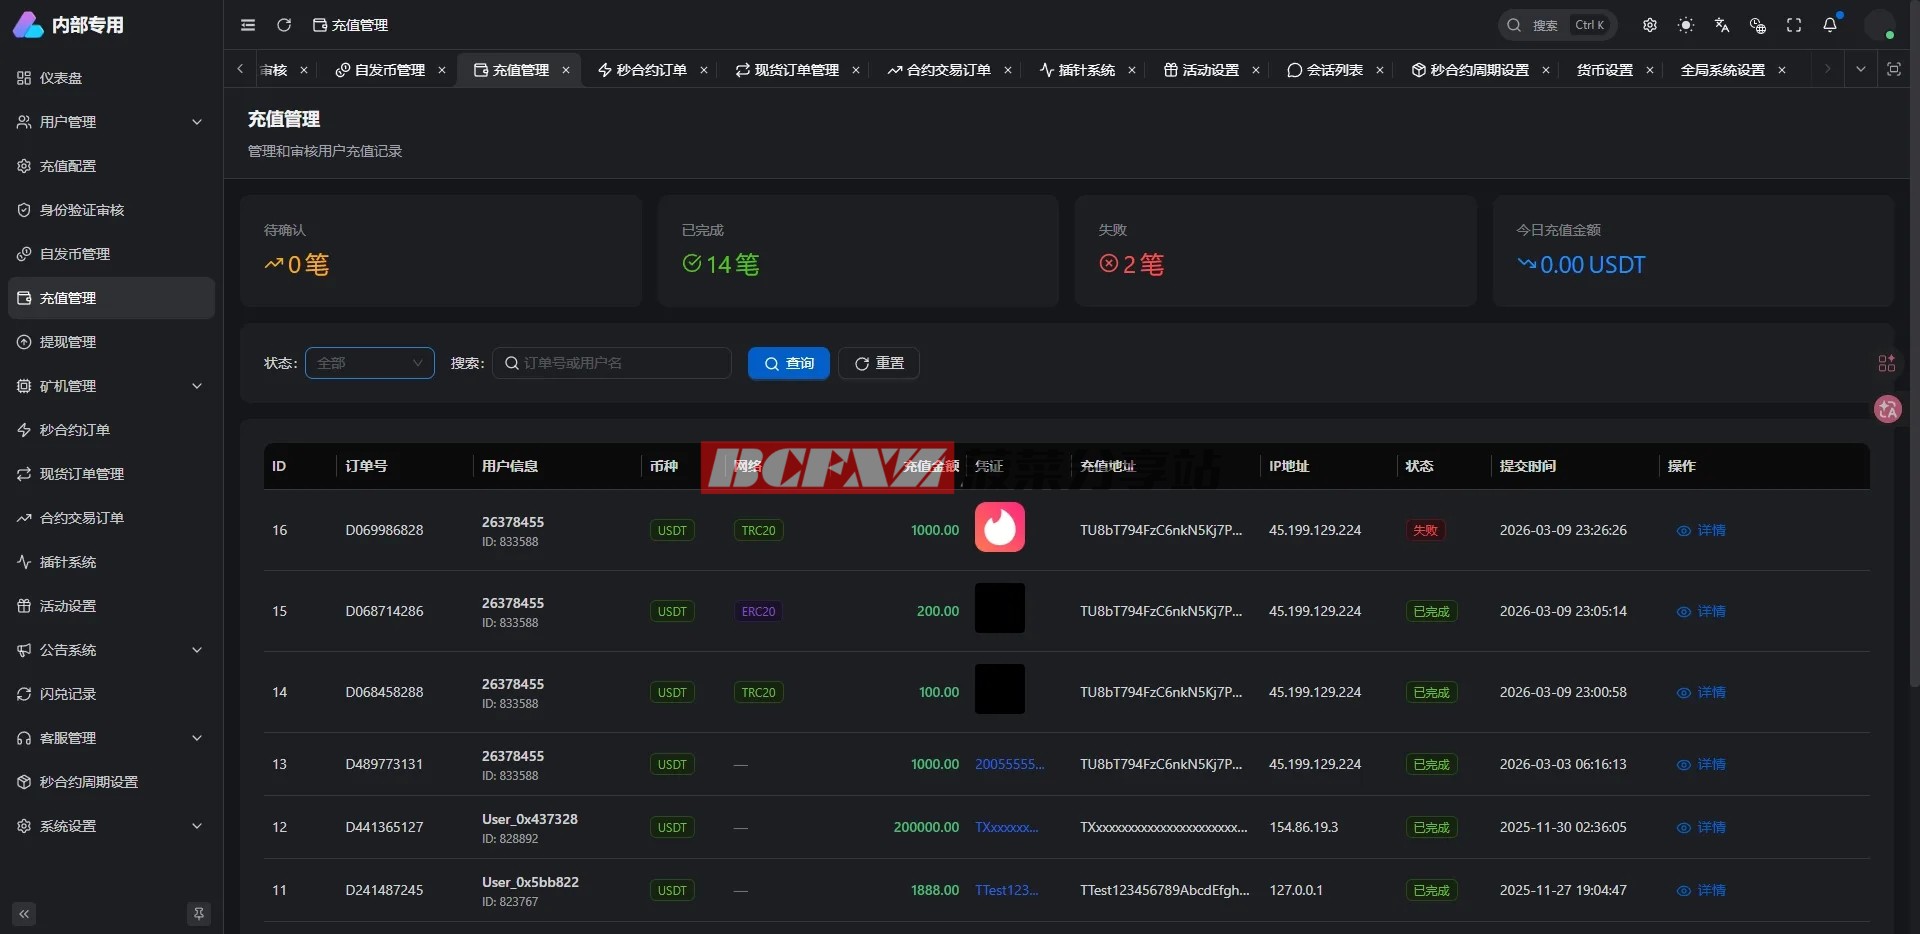Toggle the light/dark theme sun icon

click(x=1686, y=25)
